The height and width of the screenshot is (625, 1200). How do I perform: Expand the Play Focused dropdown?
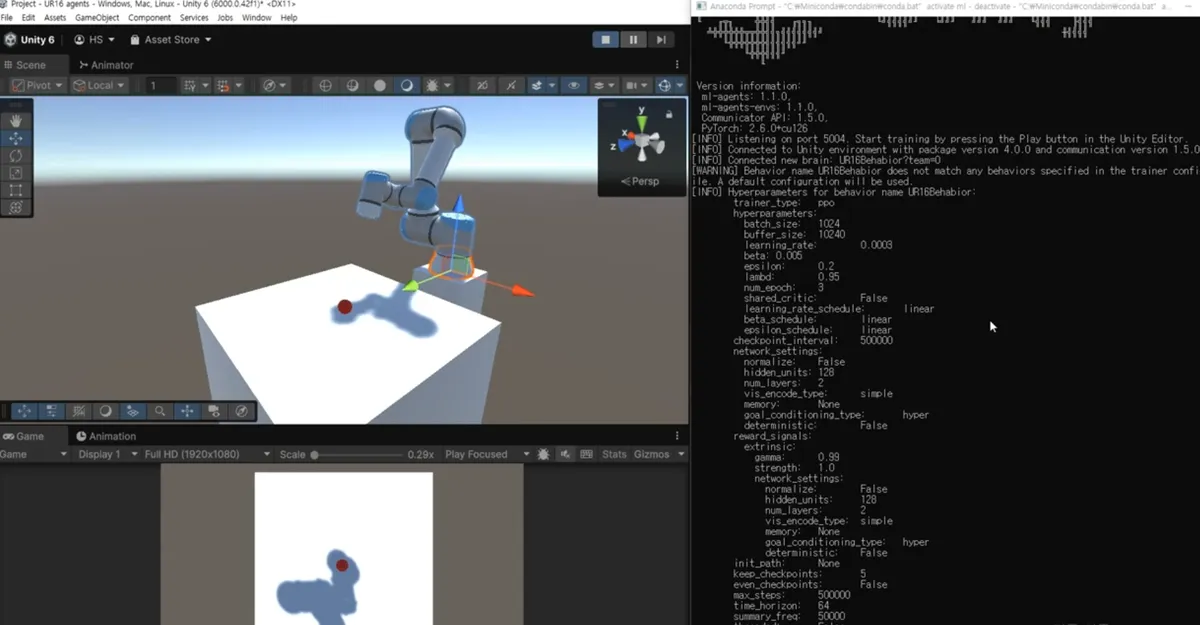click(482, 454)
